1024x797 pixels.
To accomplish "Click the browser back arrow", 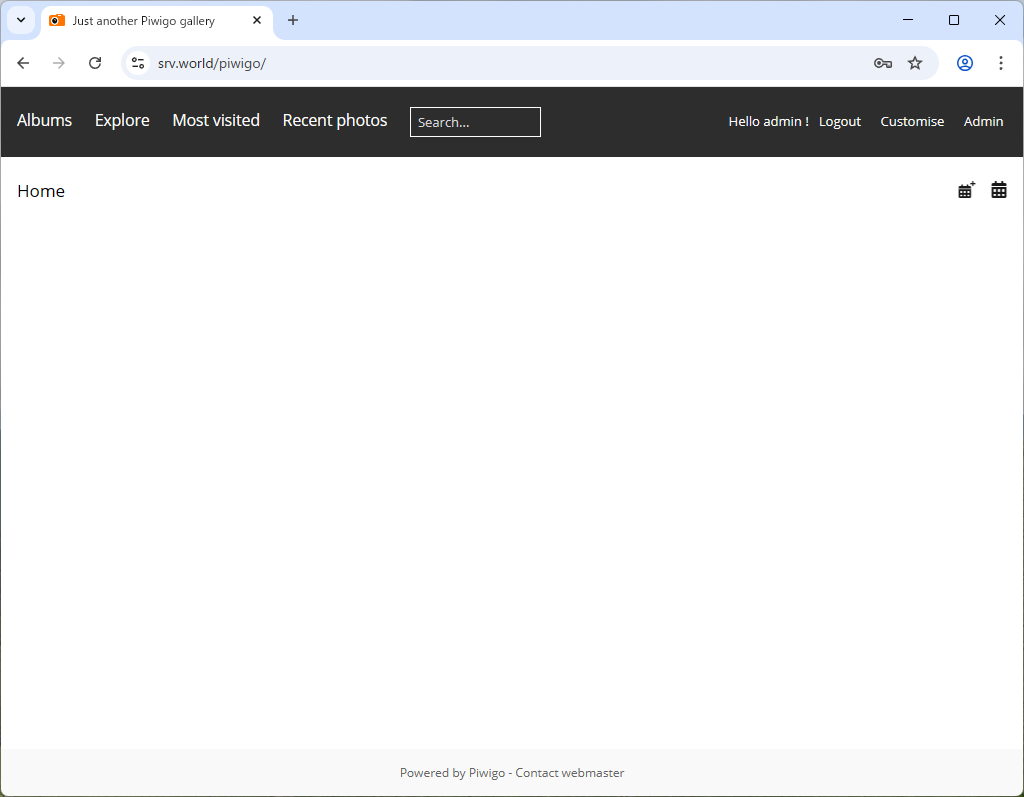I will click(23, 62).
